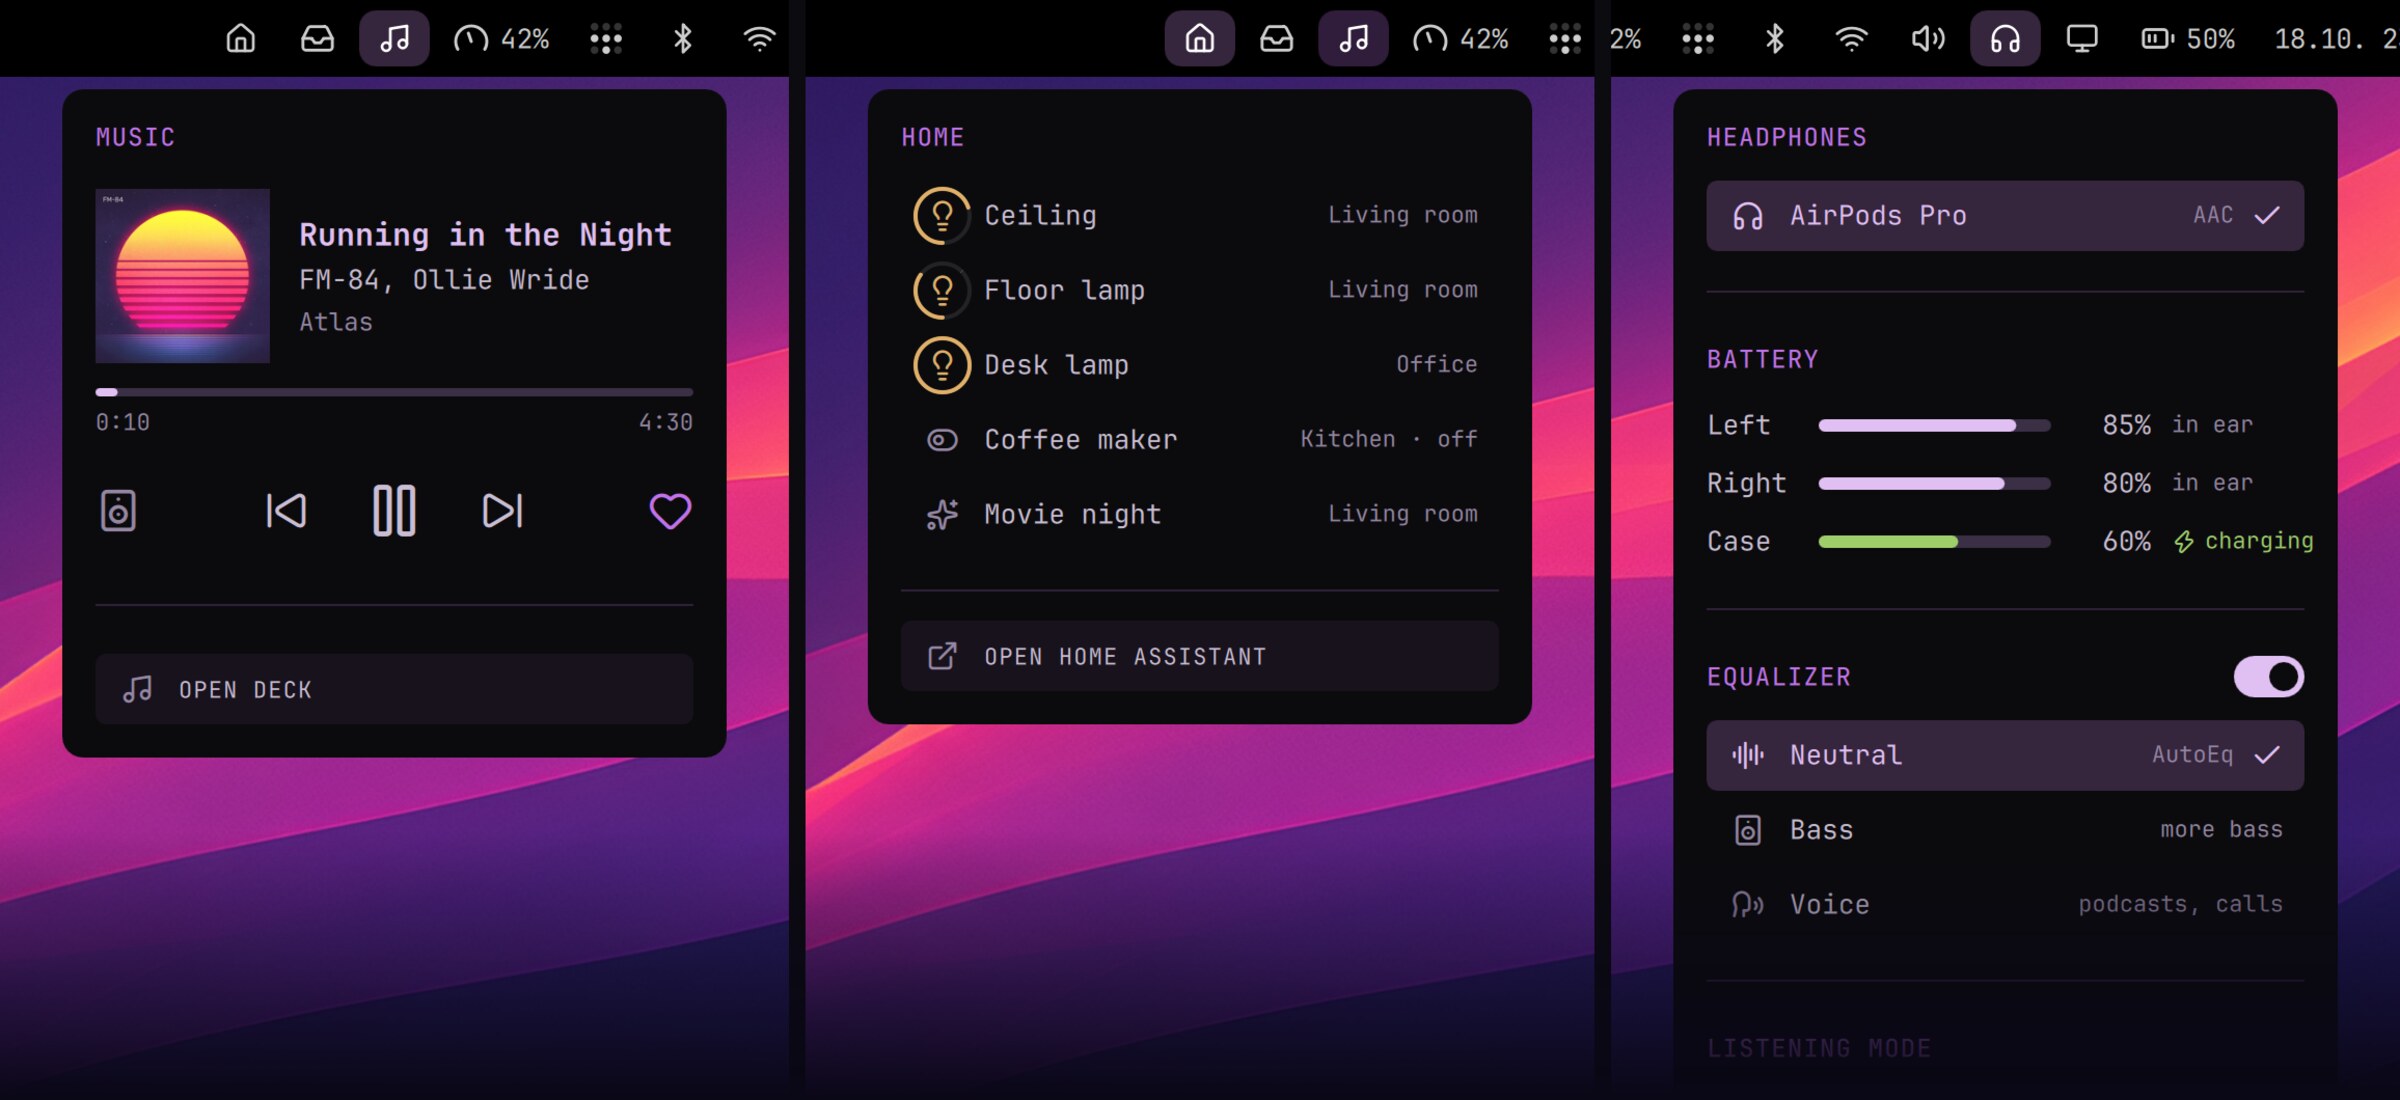Click the inbox icon in middle screenshot's bar
Image resolution: width=2400 pixels, height=1100 pixels.
1276,39
